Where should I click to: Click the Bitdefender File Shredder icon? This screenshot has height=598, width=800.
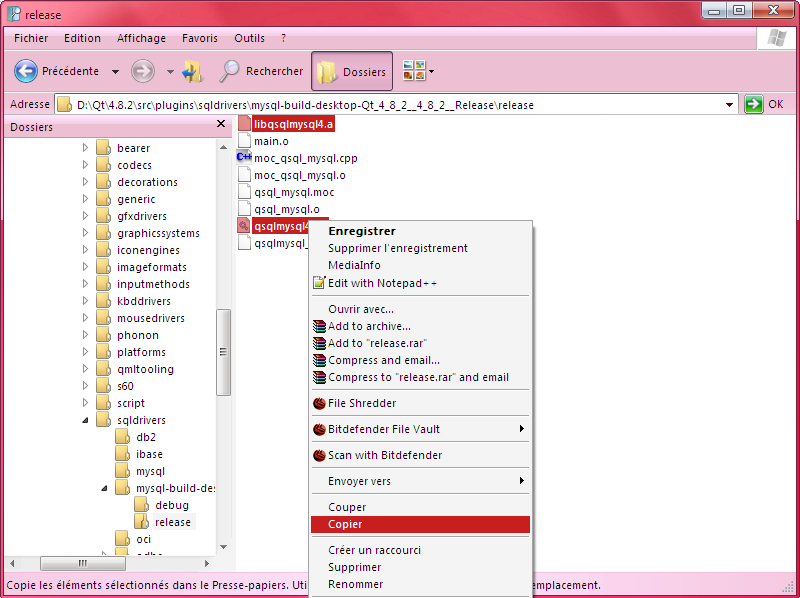click(x=319, y=403)
